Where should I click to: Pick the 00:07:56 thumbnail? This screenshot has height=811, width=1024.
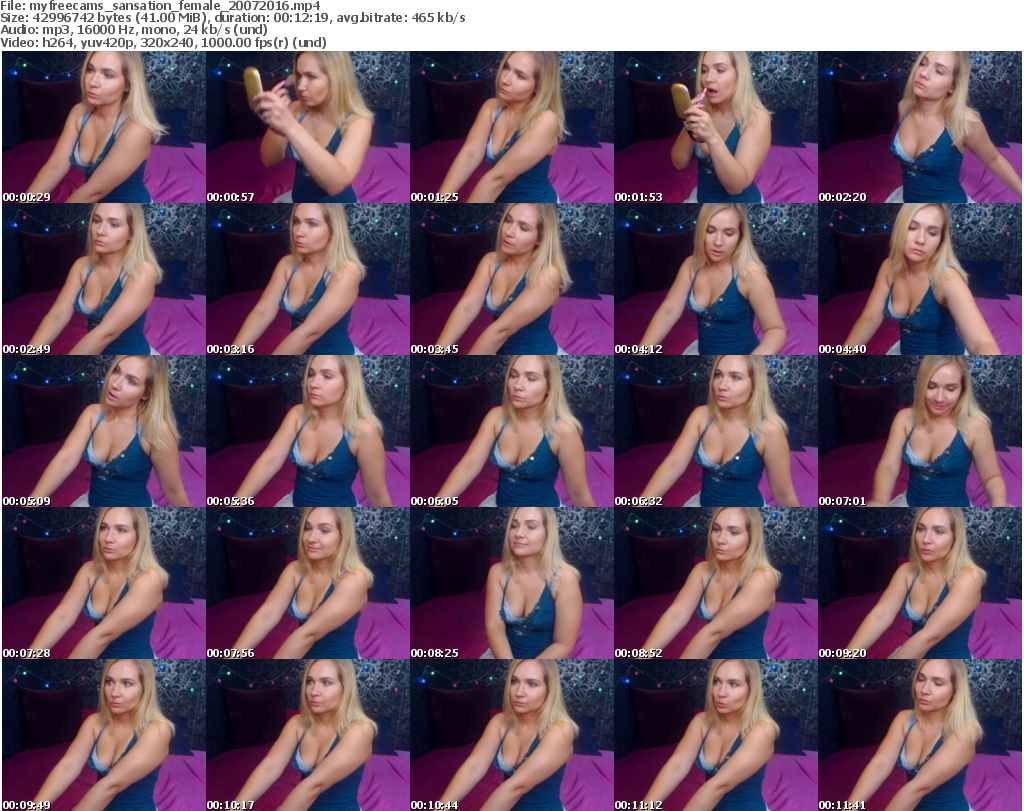coord(308,583)
